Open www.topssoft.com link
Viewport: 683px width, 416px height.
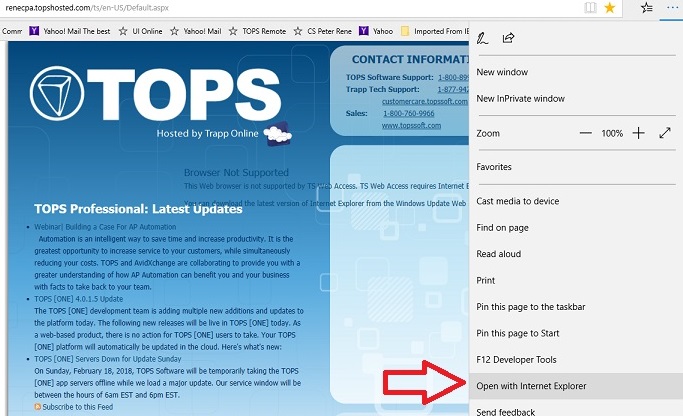tap(411, 125)
